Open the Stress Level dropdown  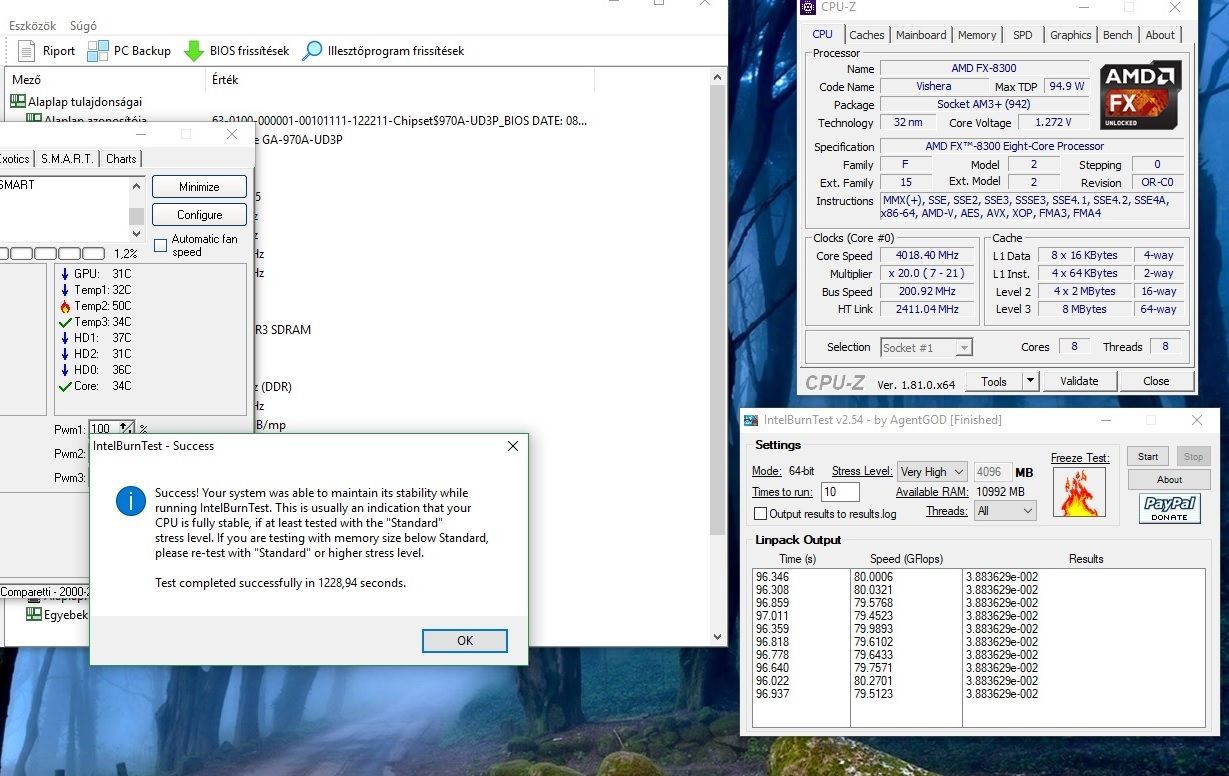point(932,472)
